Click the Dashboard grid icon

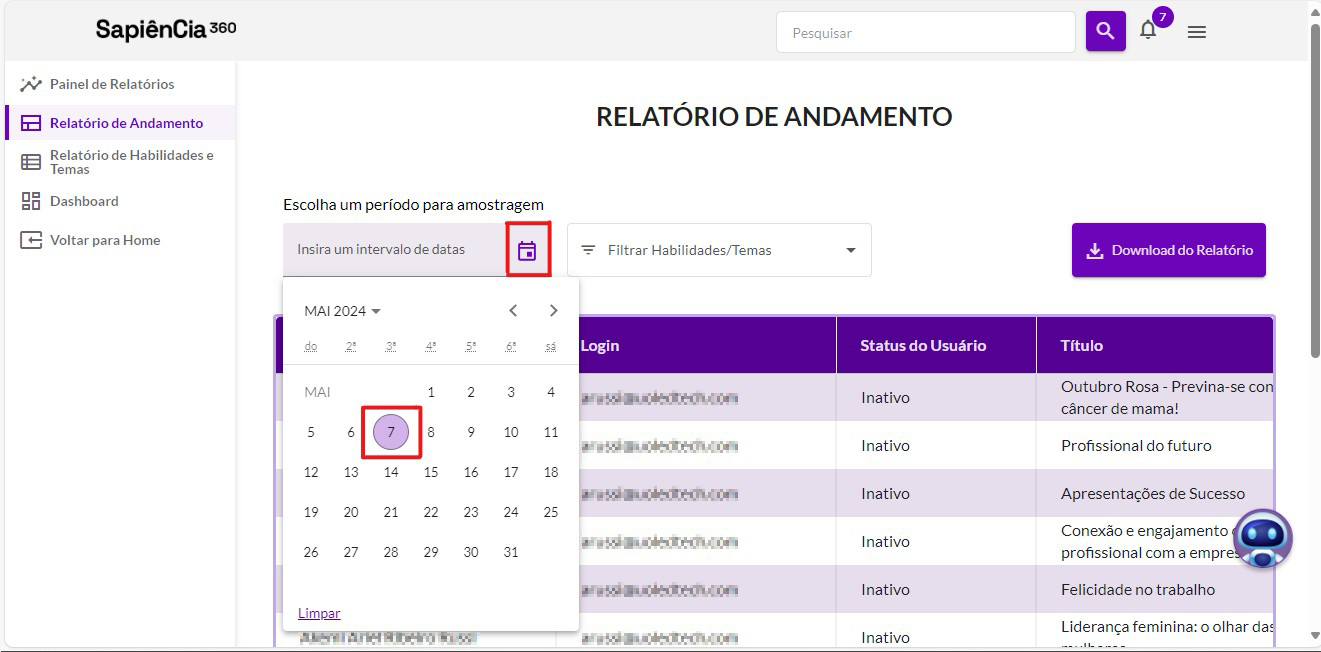pos(31,201)
